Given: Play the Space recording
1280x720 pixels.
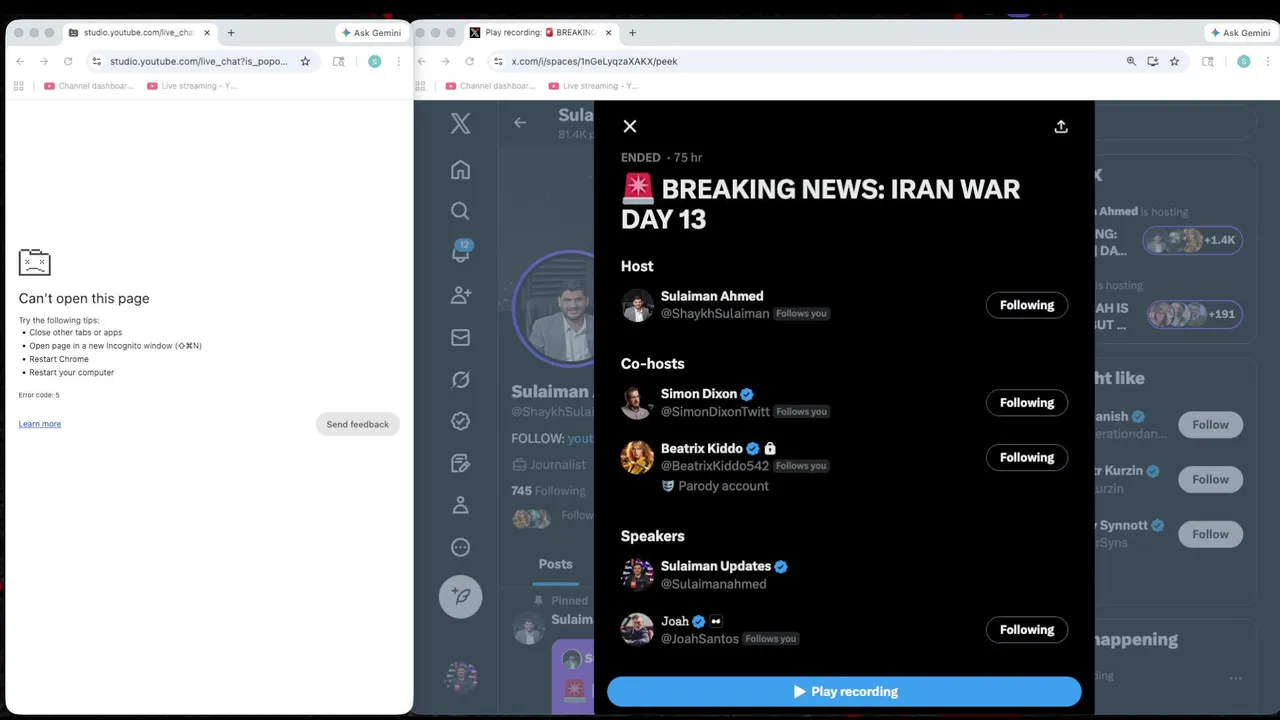Looking at the screenshot, I should pyautogui.click(x=844, y=691).
